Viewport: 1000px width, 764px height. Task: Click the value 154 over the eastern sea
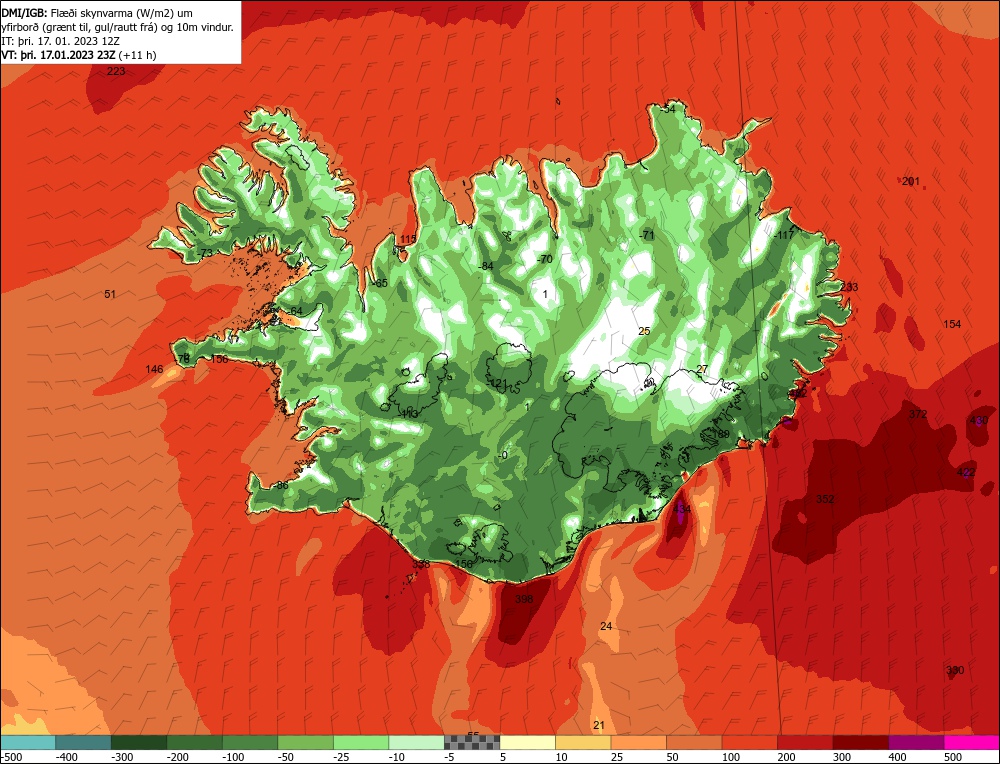click(952, 324)
